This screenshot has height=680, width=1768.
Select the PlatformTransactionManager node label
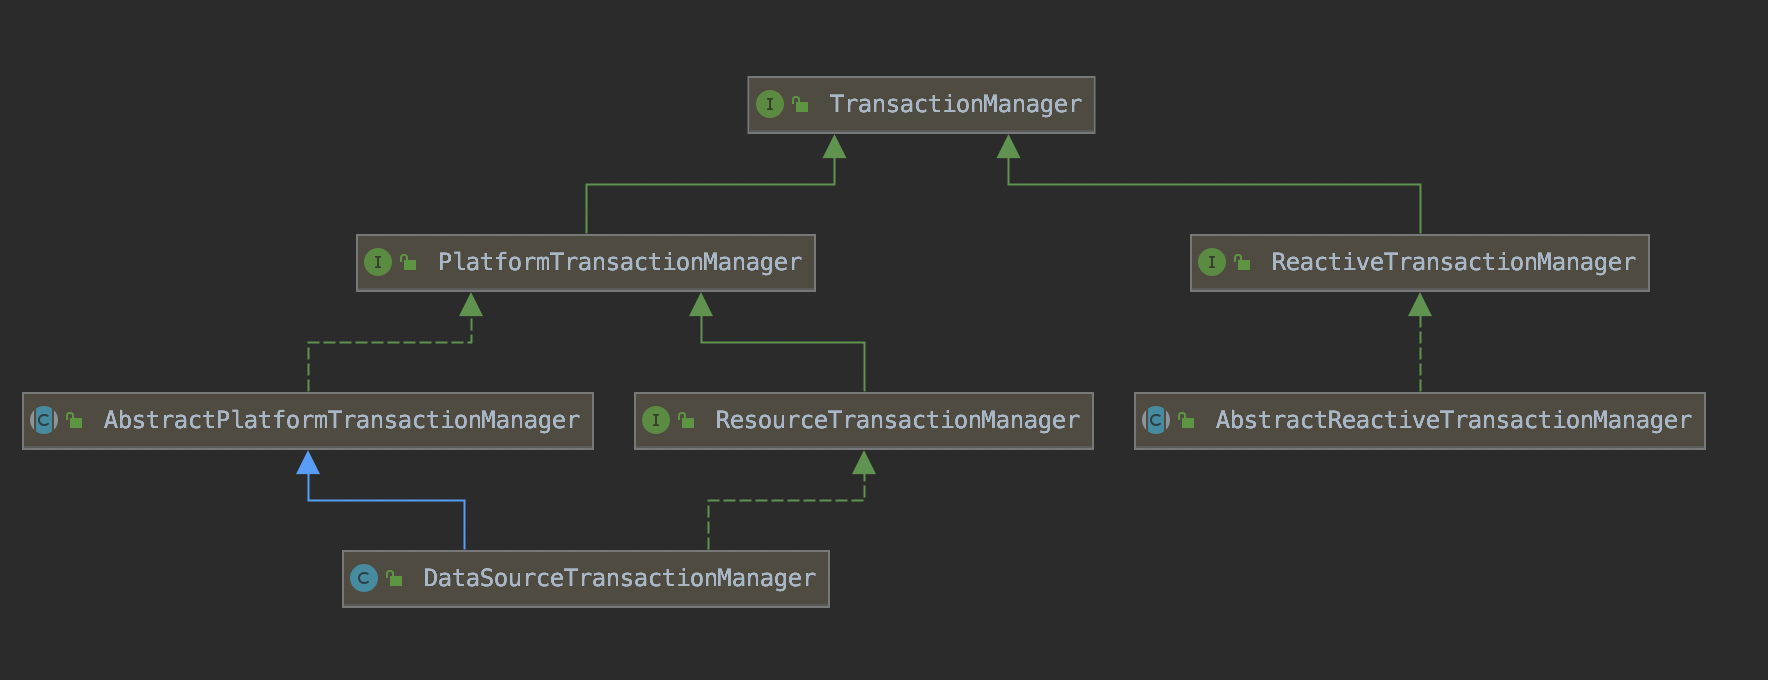(619, 262)
